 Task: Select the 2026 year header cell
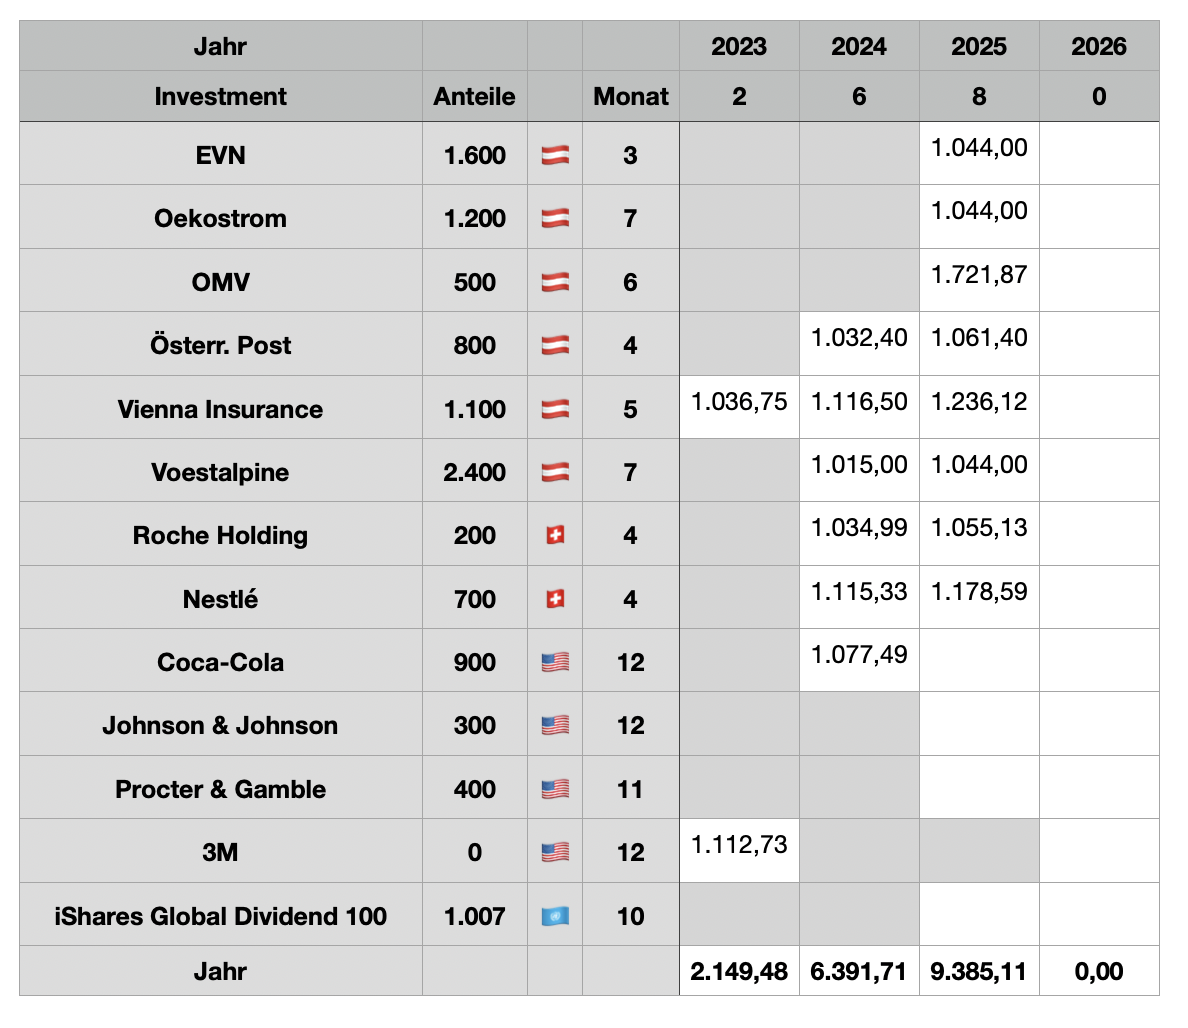coord(1099,46)
